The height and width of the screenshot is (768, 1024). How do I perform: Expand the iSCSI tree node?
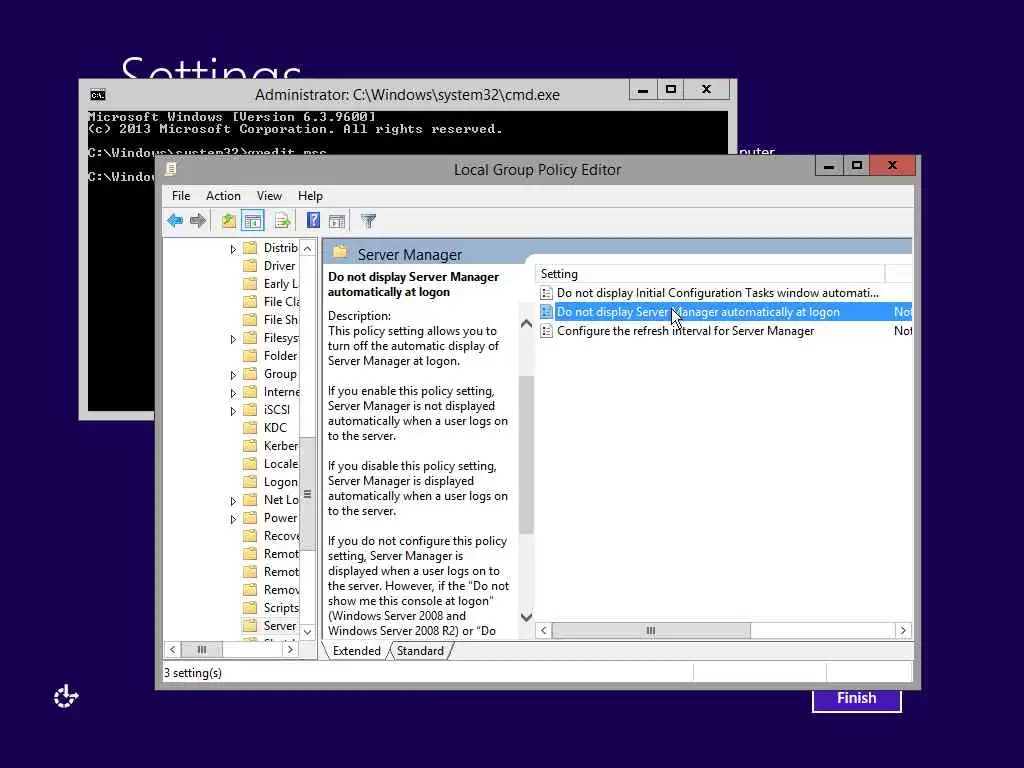(233, 411)
